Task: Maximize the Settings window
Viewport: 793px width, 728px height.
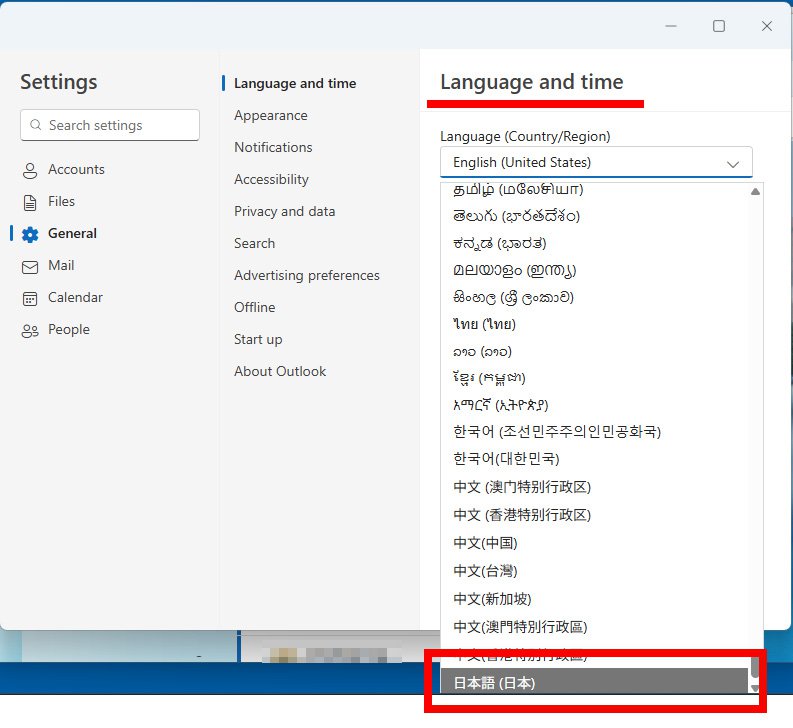Action: coord(718,26)
